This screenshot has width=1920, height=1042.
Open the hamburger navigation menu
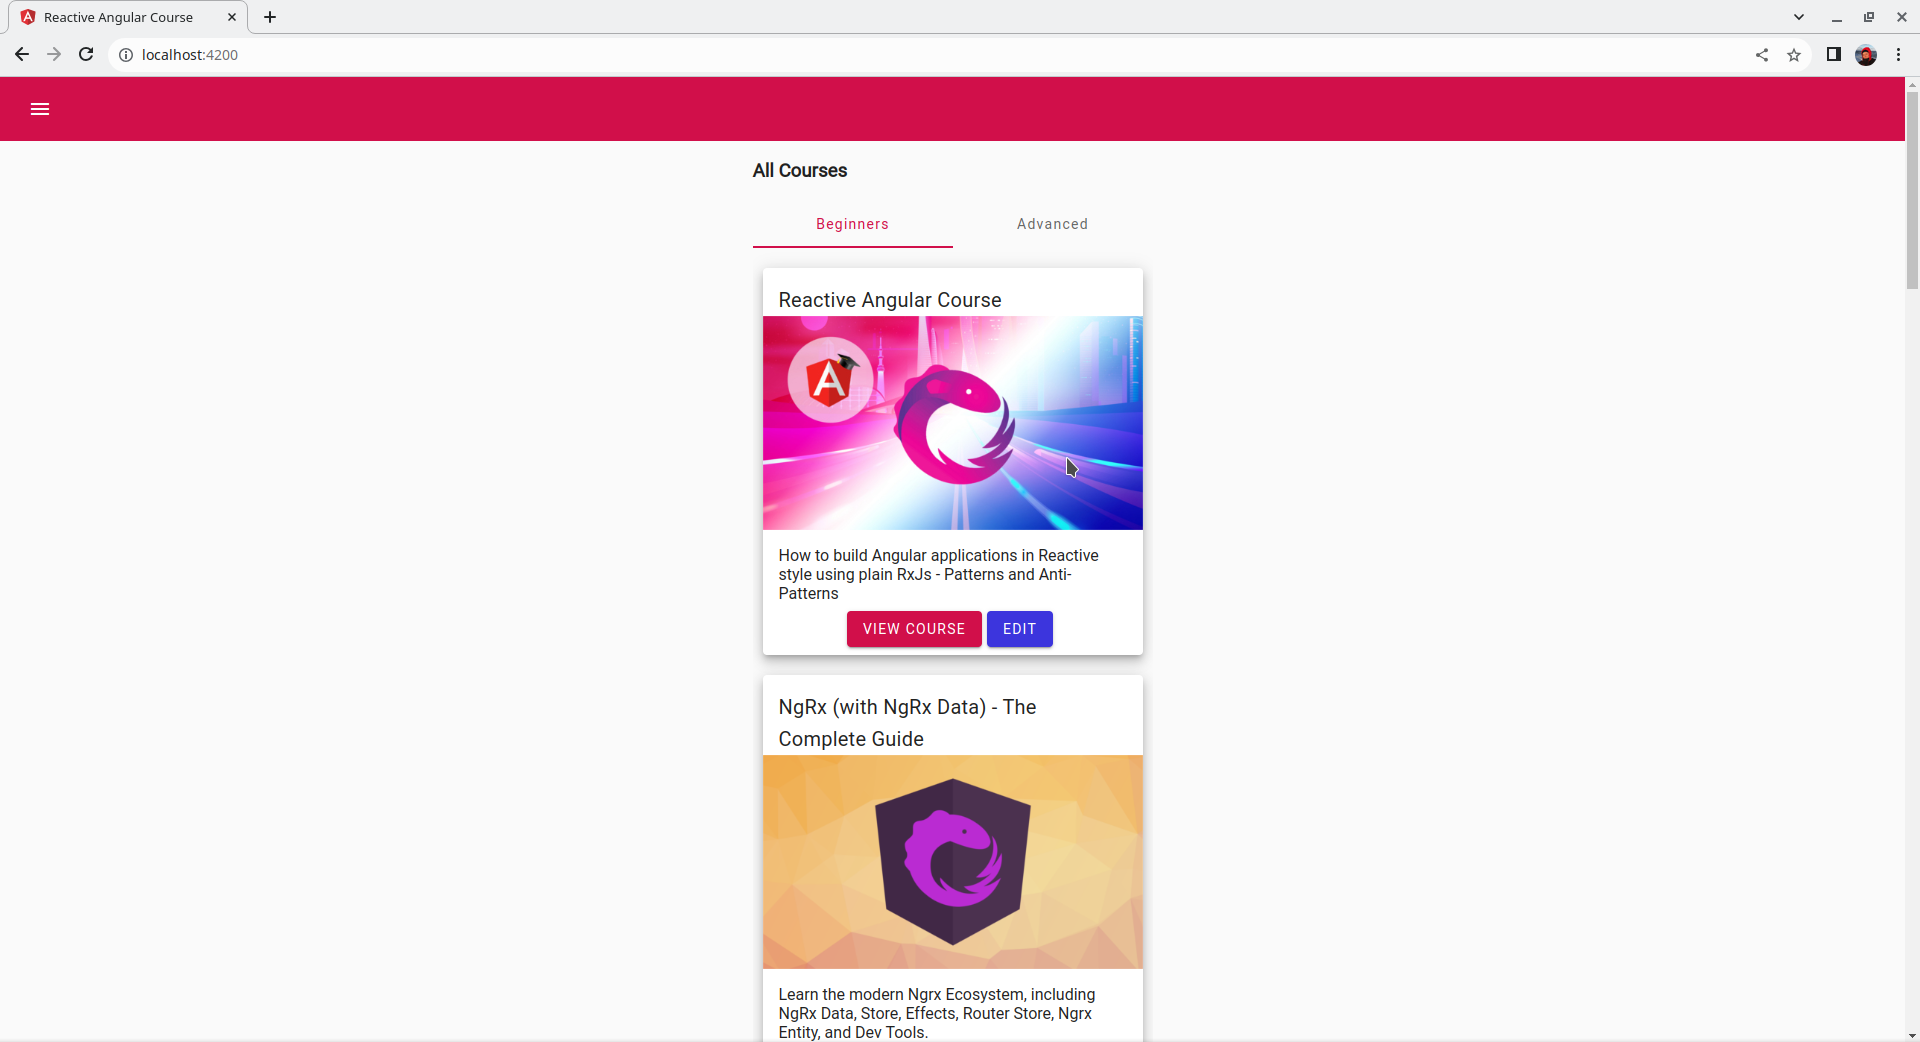[40, 109]
